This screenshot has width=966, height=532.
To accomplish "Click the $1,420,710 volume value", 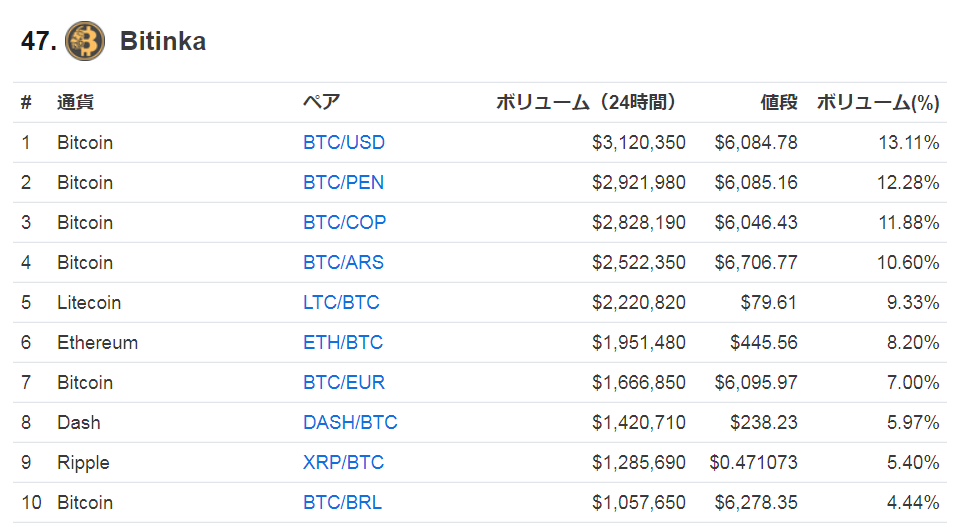I will tap(639, 422).
